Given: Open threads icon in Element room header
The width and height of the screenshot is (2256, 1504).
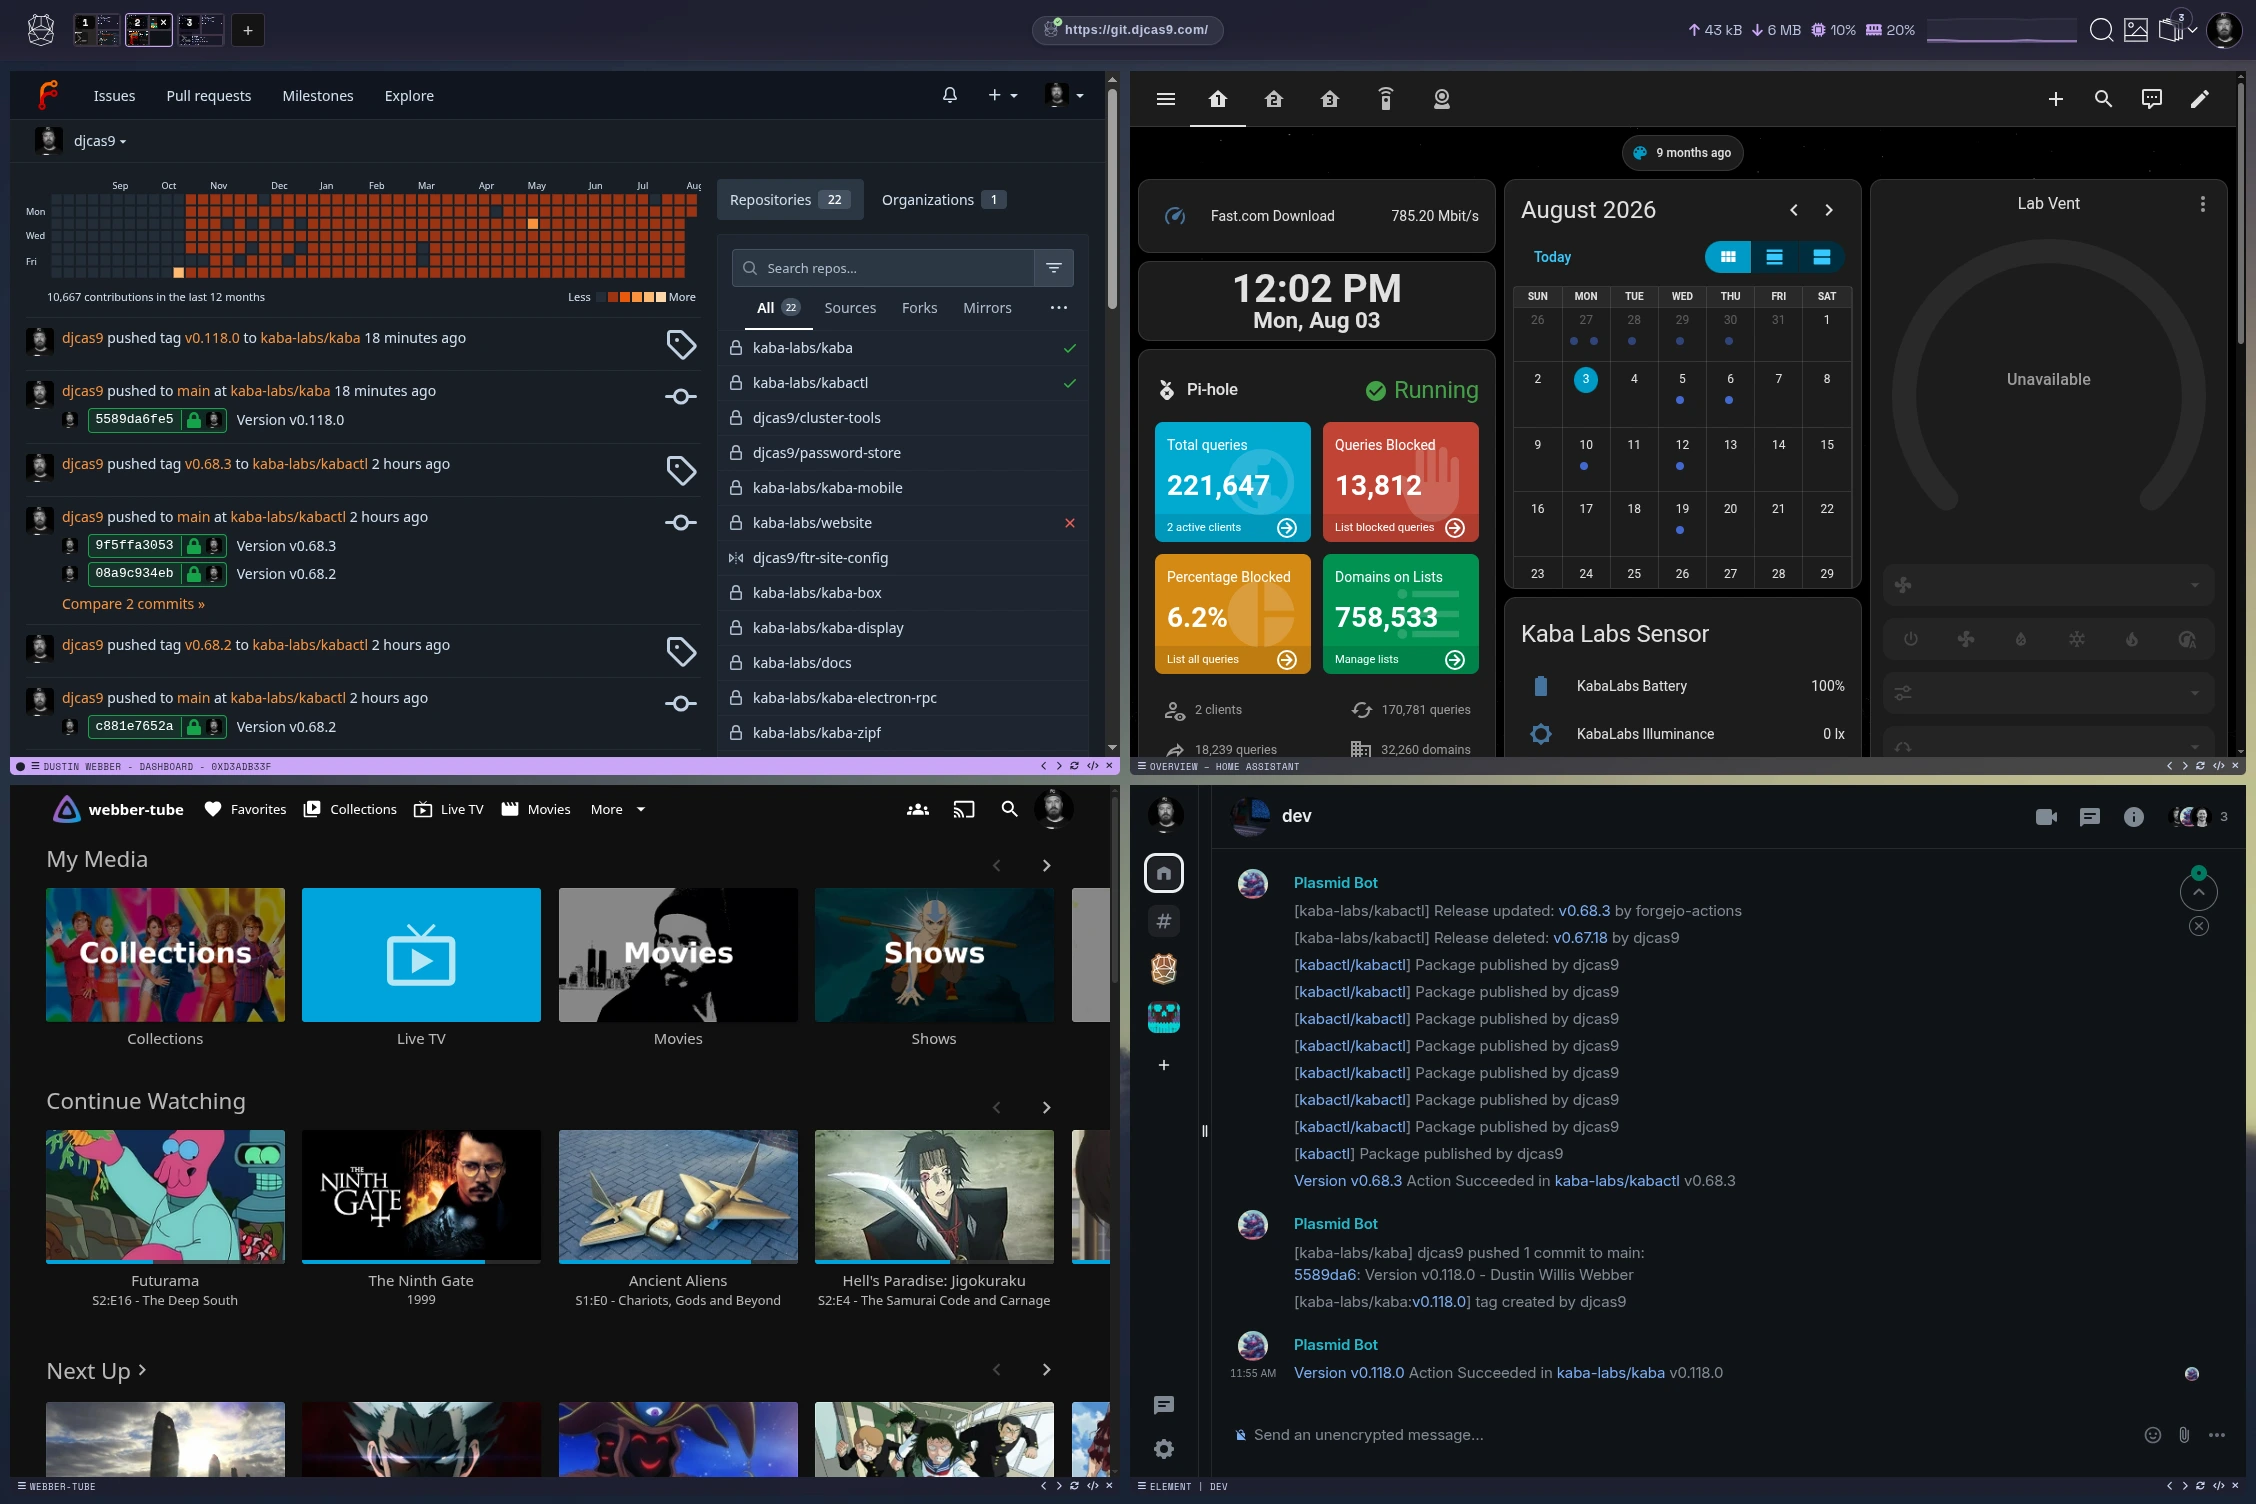Looking at the screenshot, I should 2089,817.
